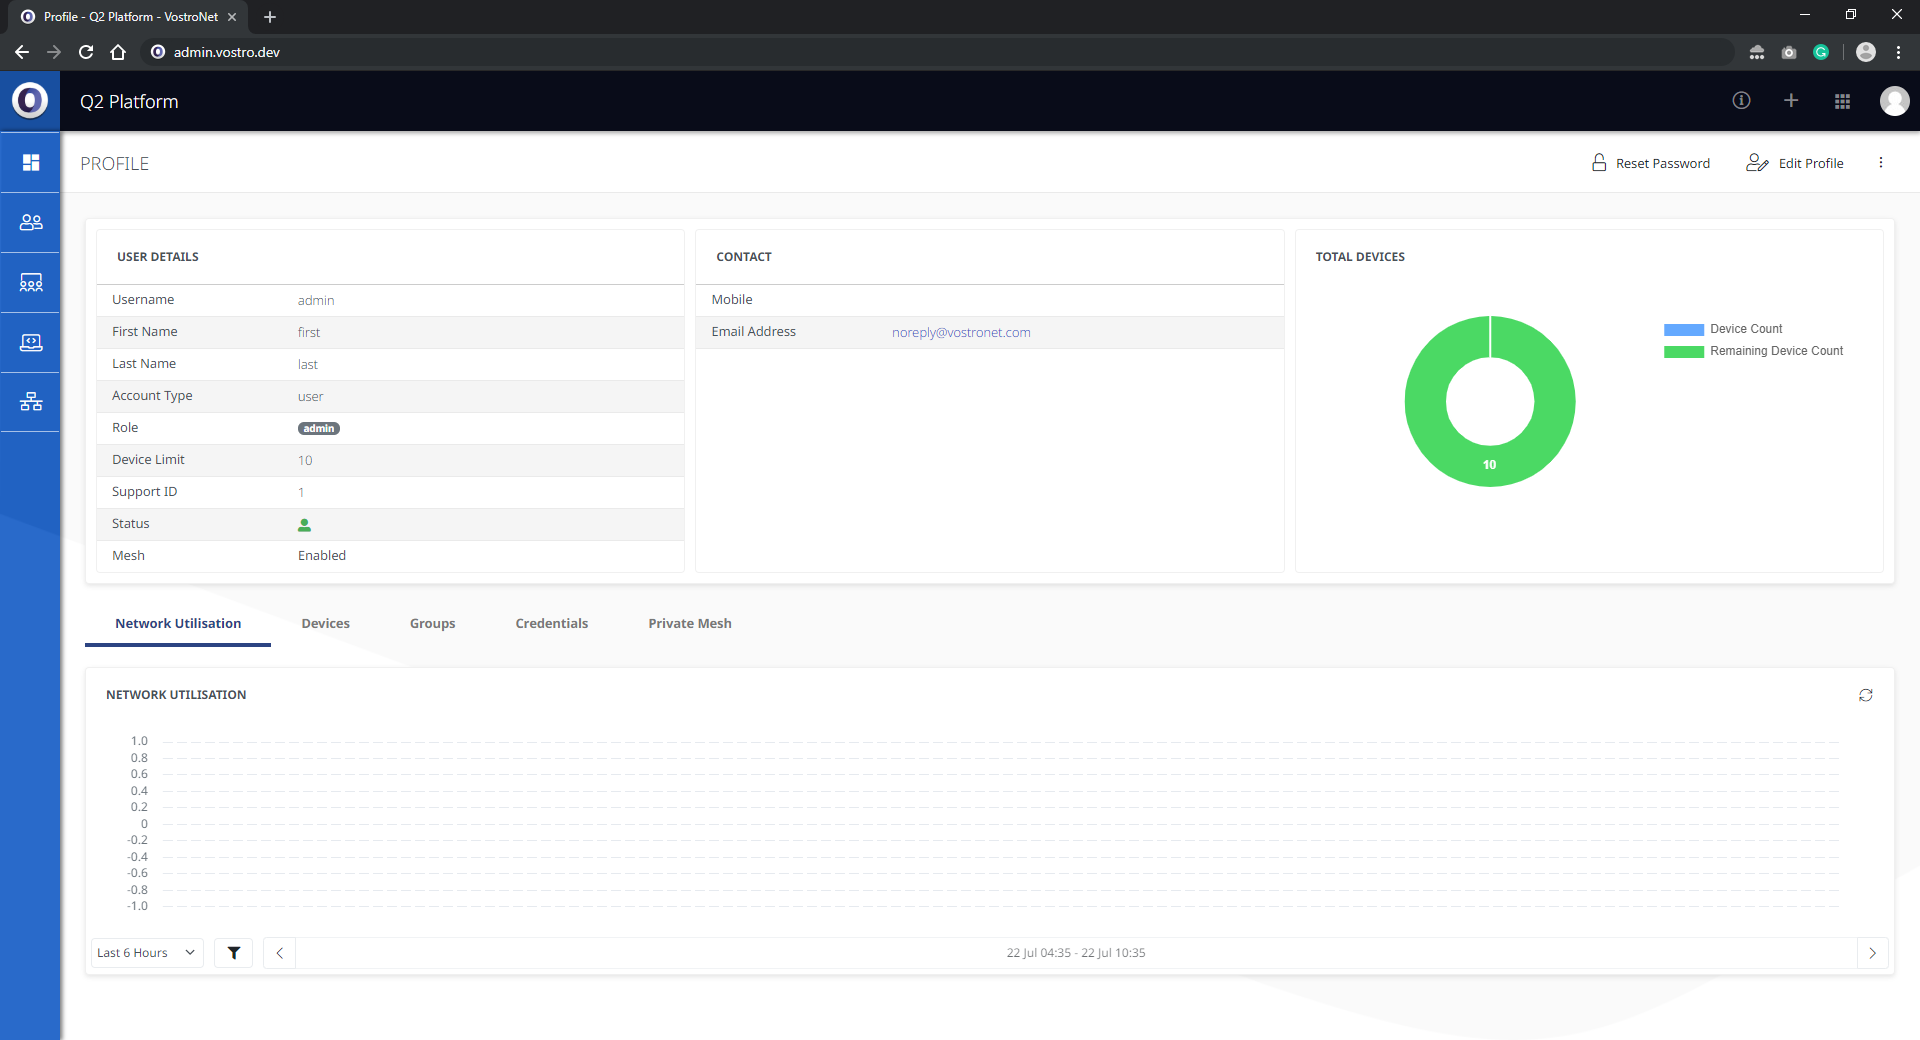
Task: Click the info icon in header
Action: [x=1741, y=101]
